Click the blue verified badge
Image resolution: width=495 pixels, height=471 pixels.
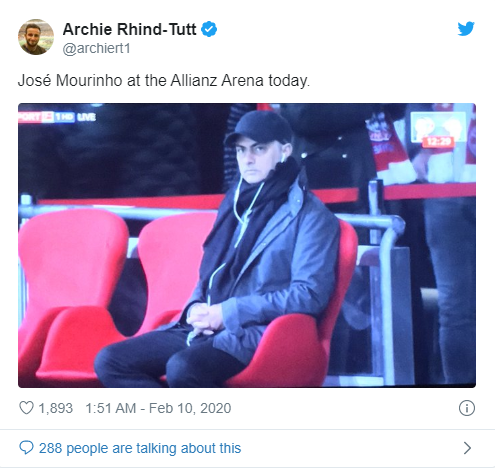tap(209, 29)
